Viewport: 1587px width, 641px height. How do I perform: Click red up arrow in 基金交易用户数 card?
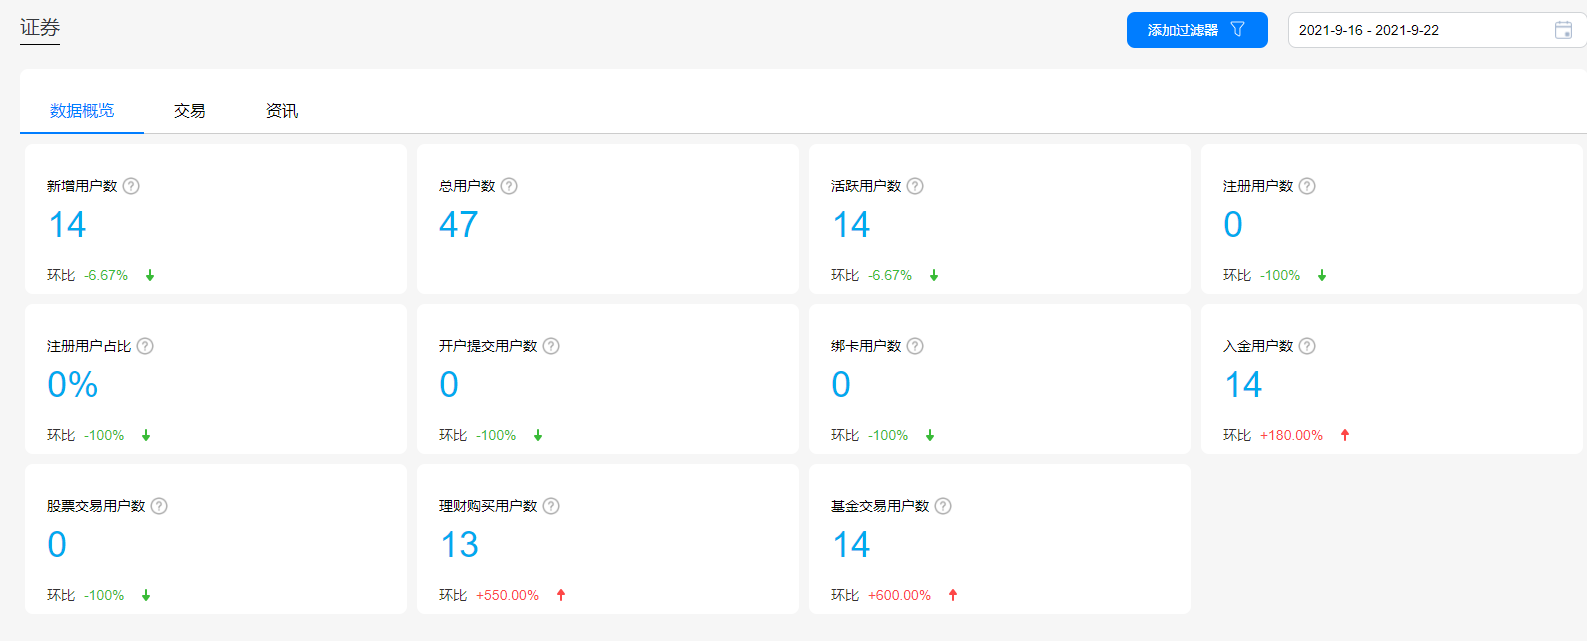point(953,595)
